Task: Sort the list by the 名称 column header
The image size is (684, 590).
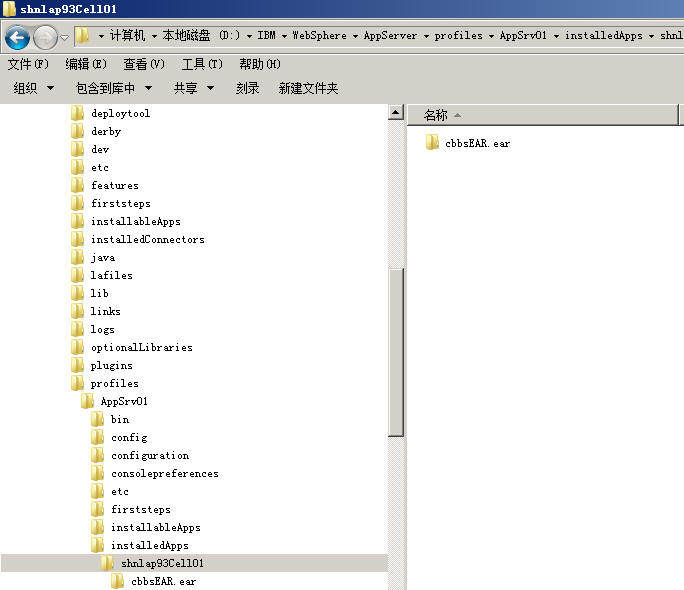Action: point(543,115)
